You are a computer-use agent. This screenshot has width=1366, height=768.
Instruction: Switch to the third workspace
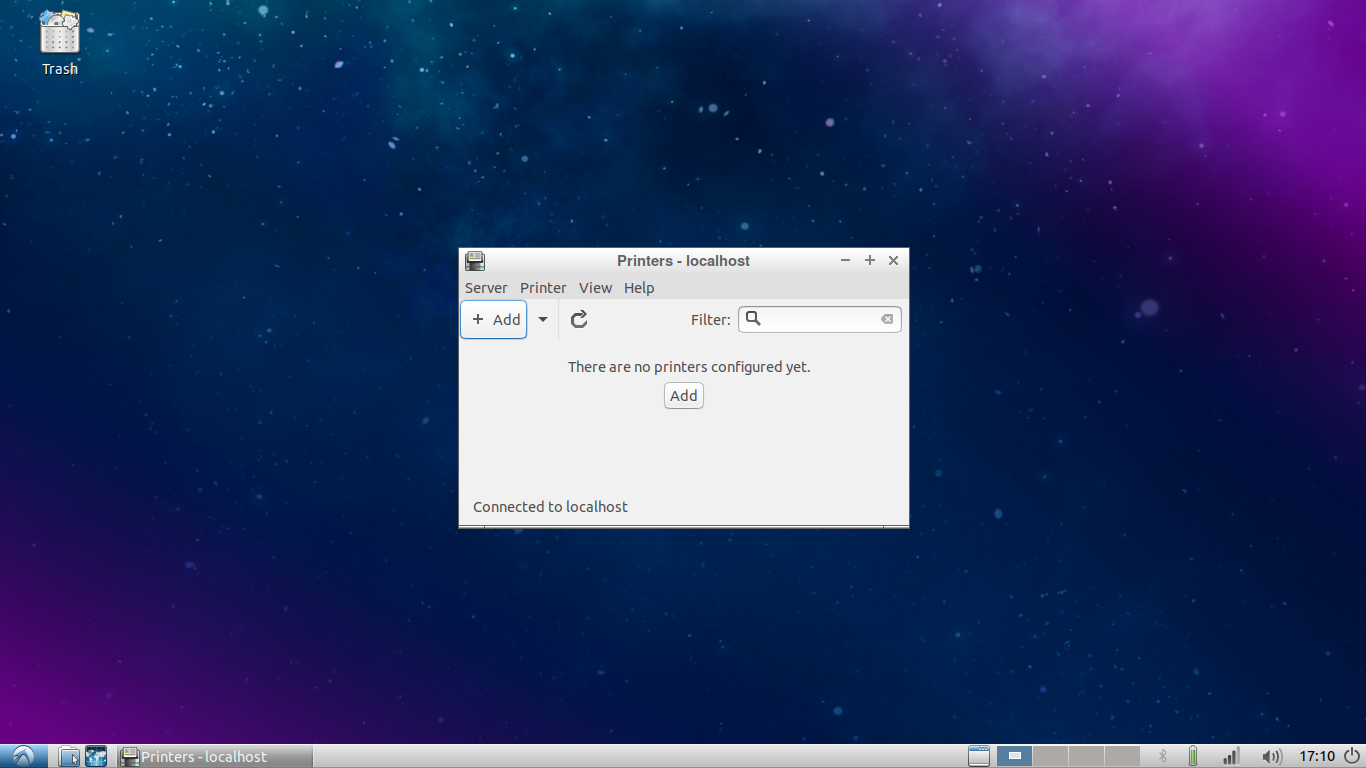click(1087, 757)
